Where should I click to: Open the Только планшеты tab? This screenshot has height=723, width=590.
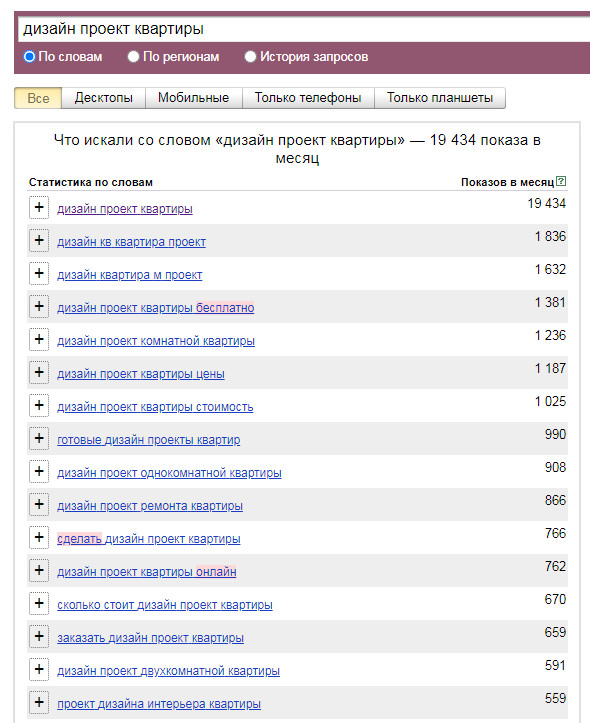click(x=440, y=98)
